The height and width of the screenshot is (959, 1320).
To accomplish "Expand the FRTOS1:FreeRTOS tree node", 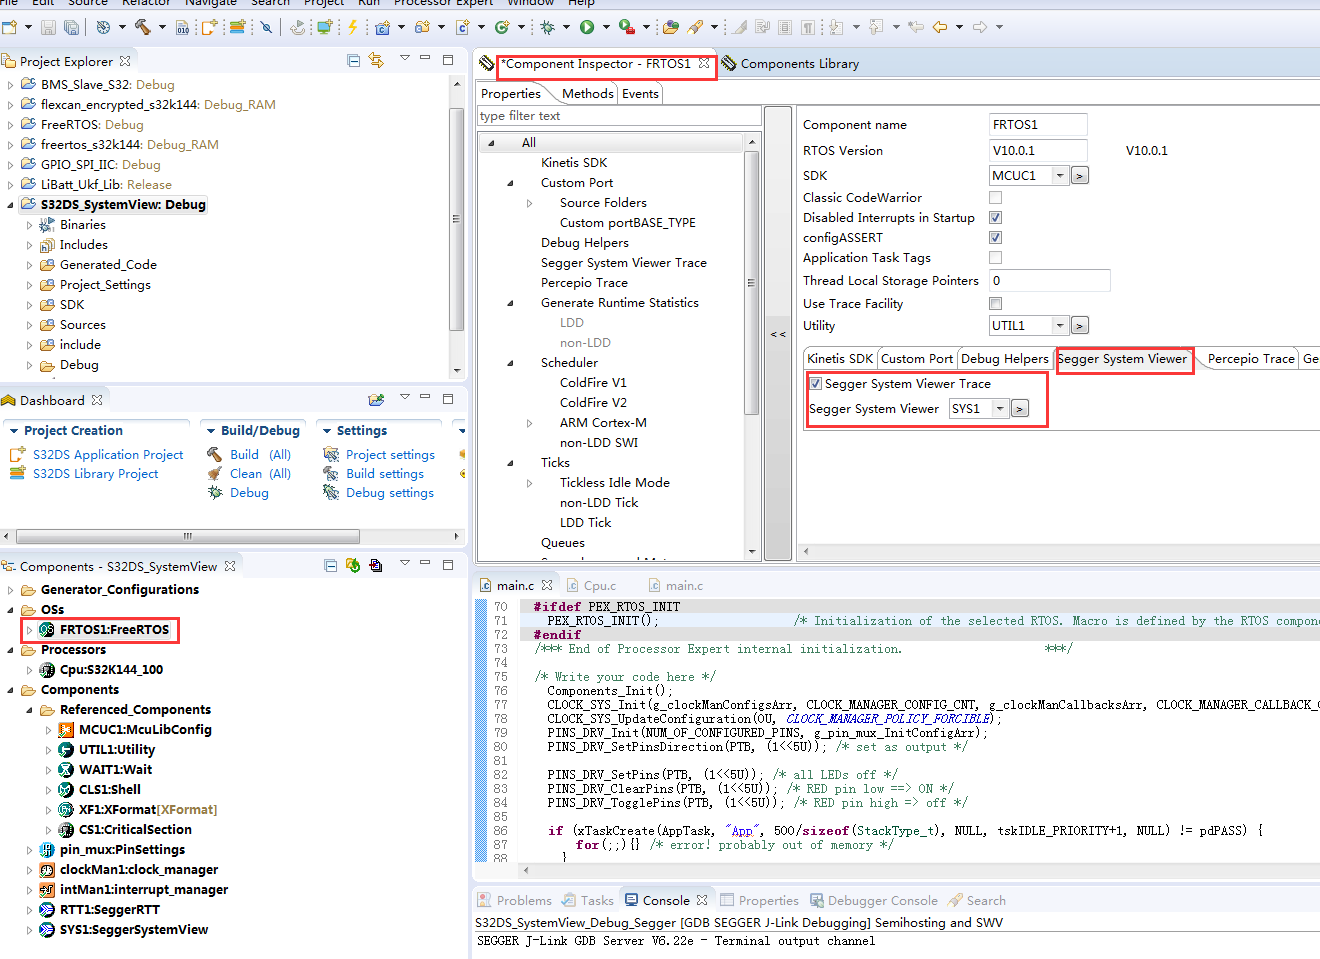I will (29, 630).
